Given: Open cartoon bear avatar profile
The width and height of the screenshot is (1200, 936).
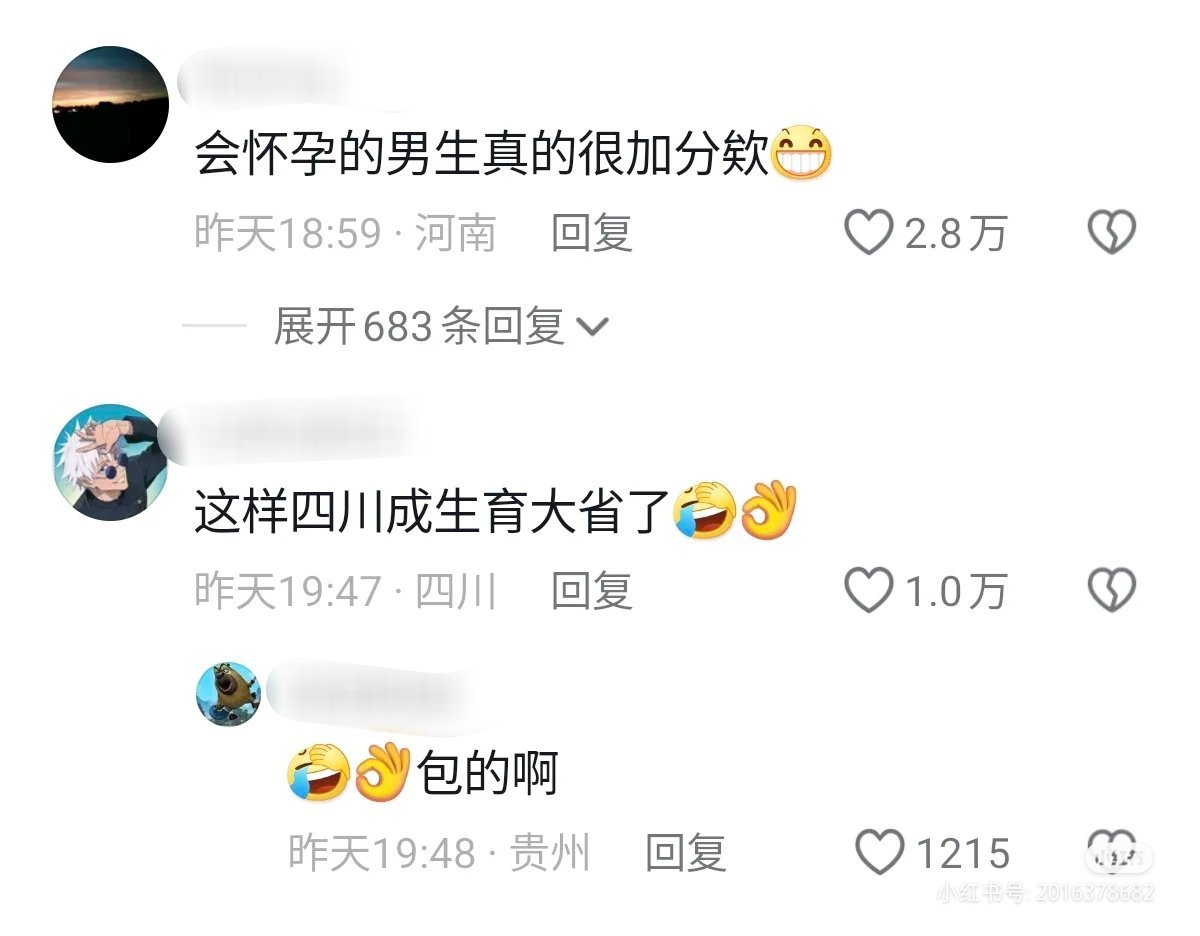Looking at the screenshot, I should pyautogui.click(x=229, y=693).
